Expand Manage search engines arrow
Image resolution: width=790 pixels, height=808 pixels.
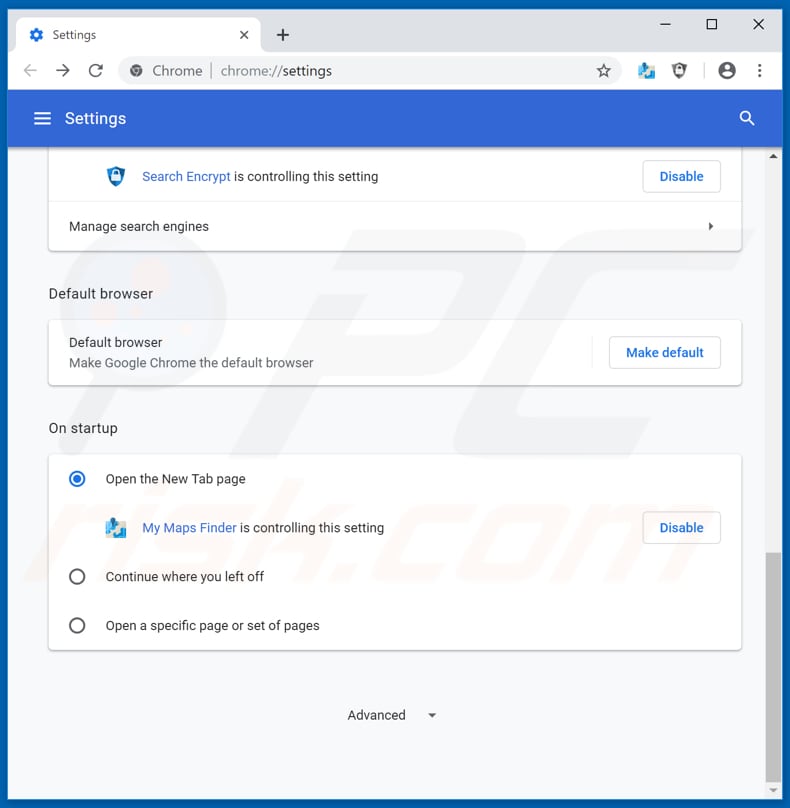pyautogui.click(x=711, y=226)
